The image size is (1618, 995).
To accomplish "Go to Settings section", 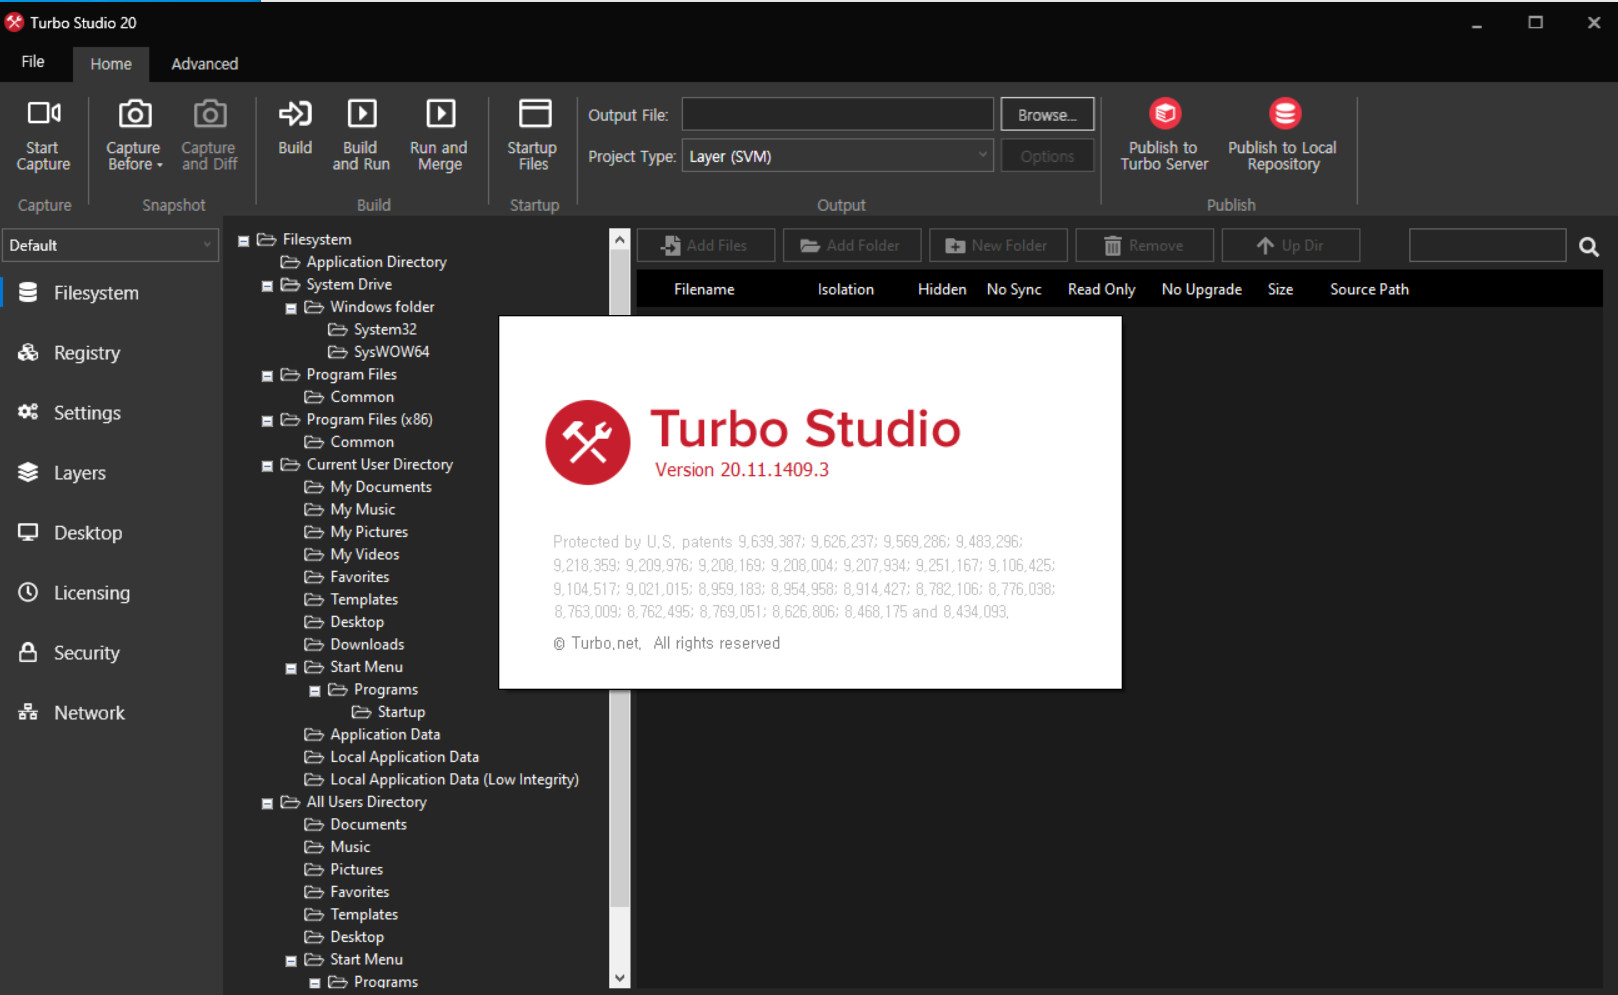I will 111,413.
